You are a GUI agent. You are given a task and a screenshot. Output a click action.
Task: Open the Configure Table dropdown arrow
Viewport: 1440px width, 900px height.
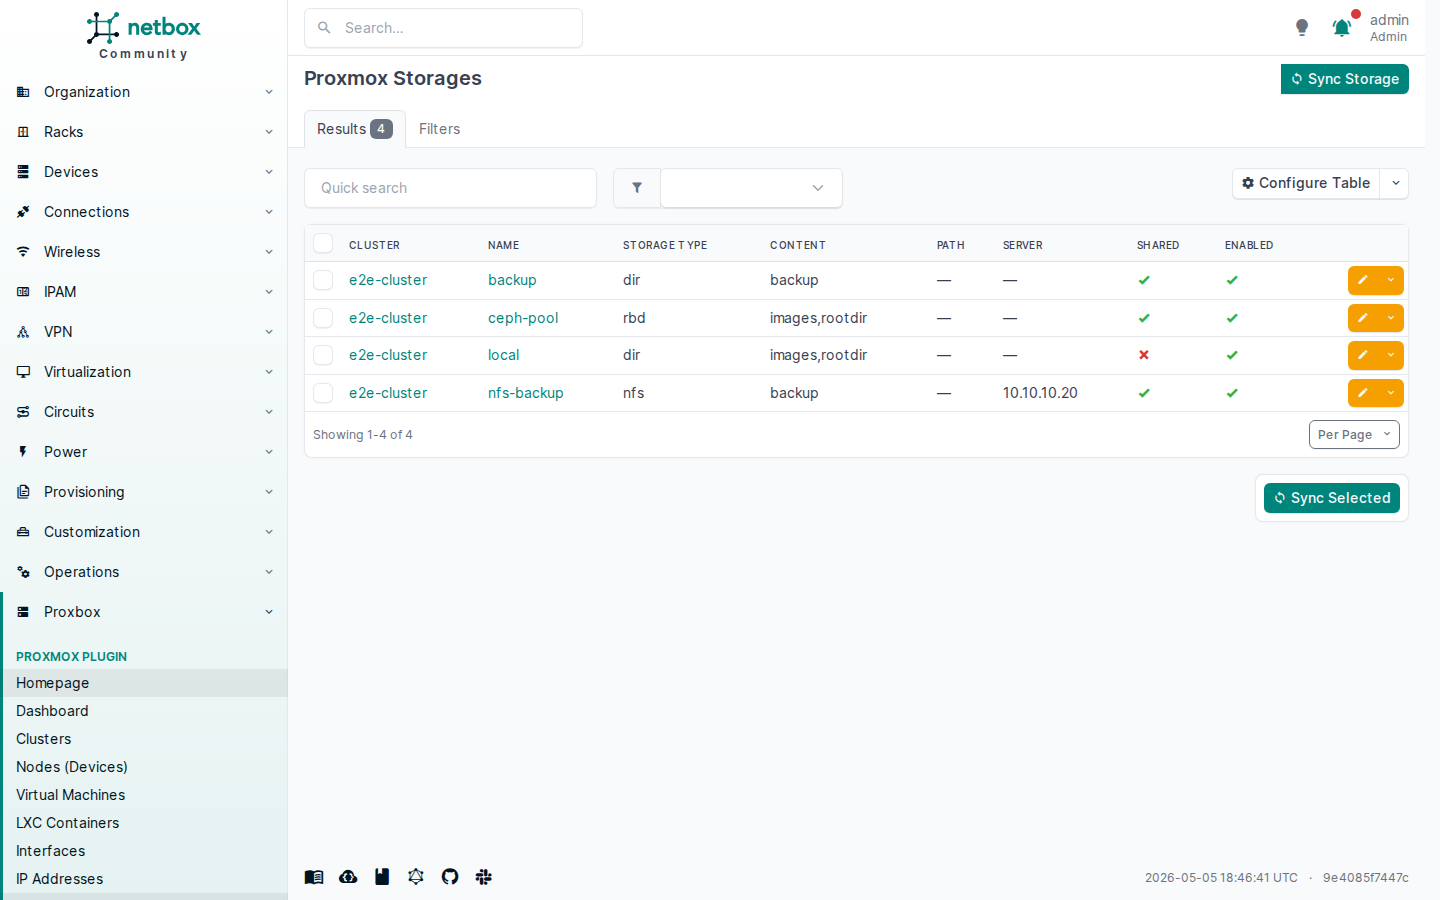(1395, 183)
